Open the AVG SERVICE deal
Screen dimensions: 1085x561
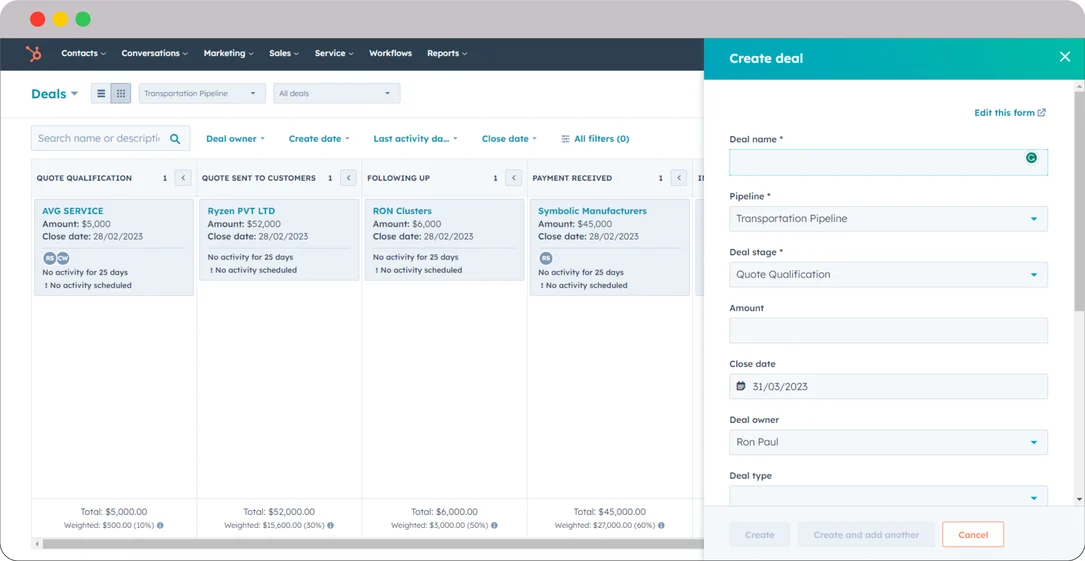(73, 211)
